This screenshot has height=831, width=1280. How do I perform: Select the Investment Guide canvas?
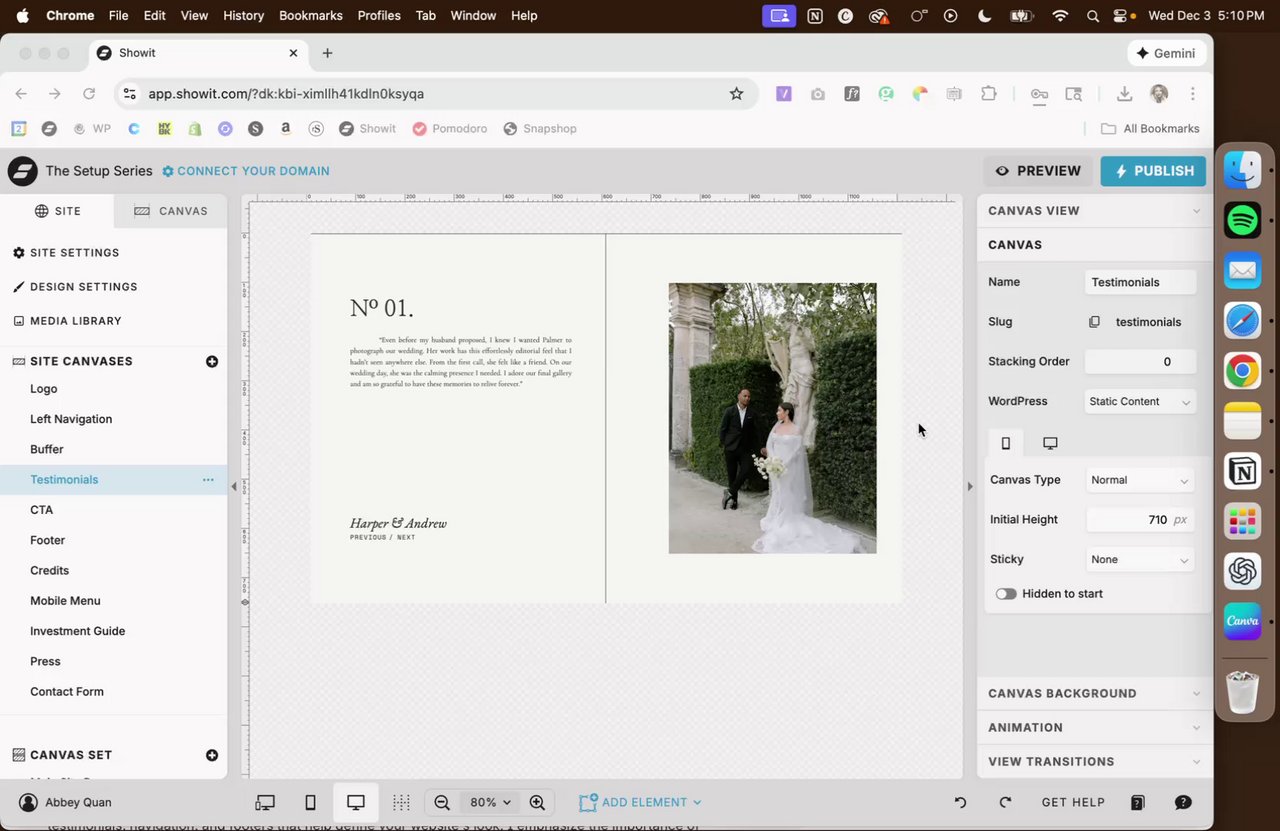pyautogui.click(x=114, y=631)
